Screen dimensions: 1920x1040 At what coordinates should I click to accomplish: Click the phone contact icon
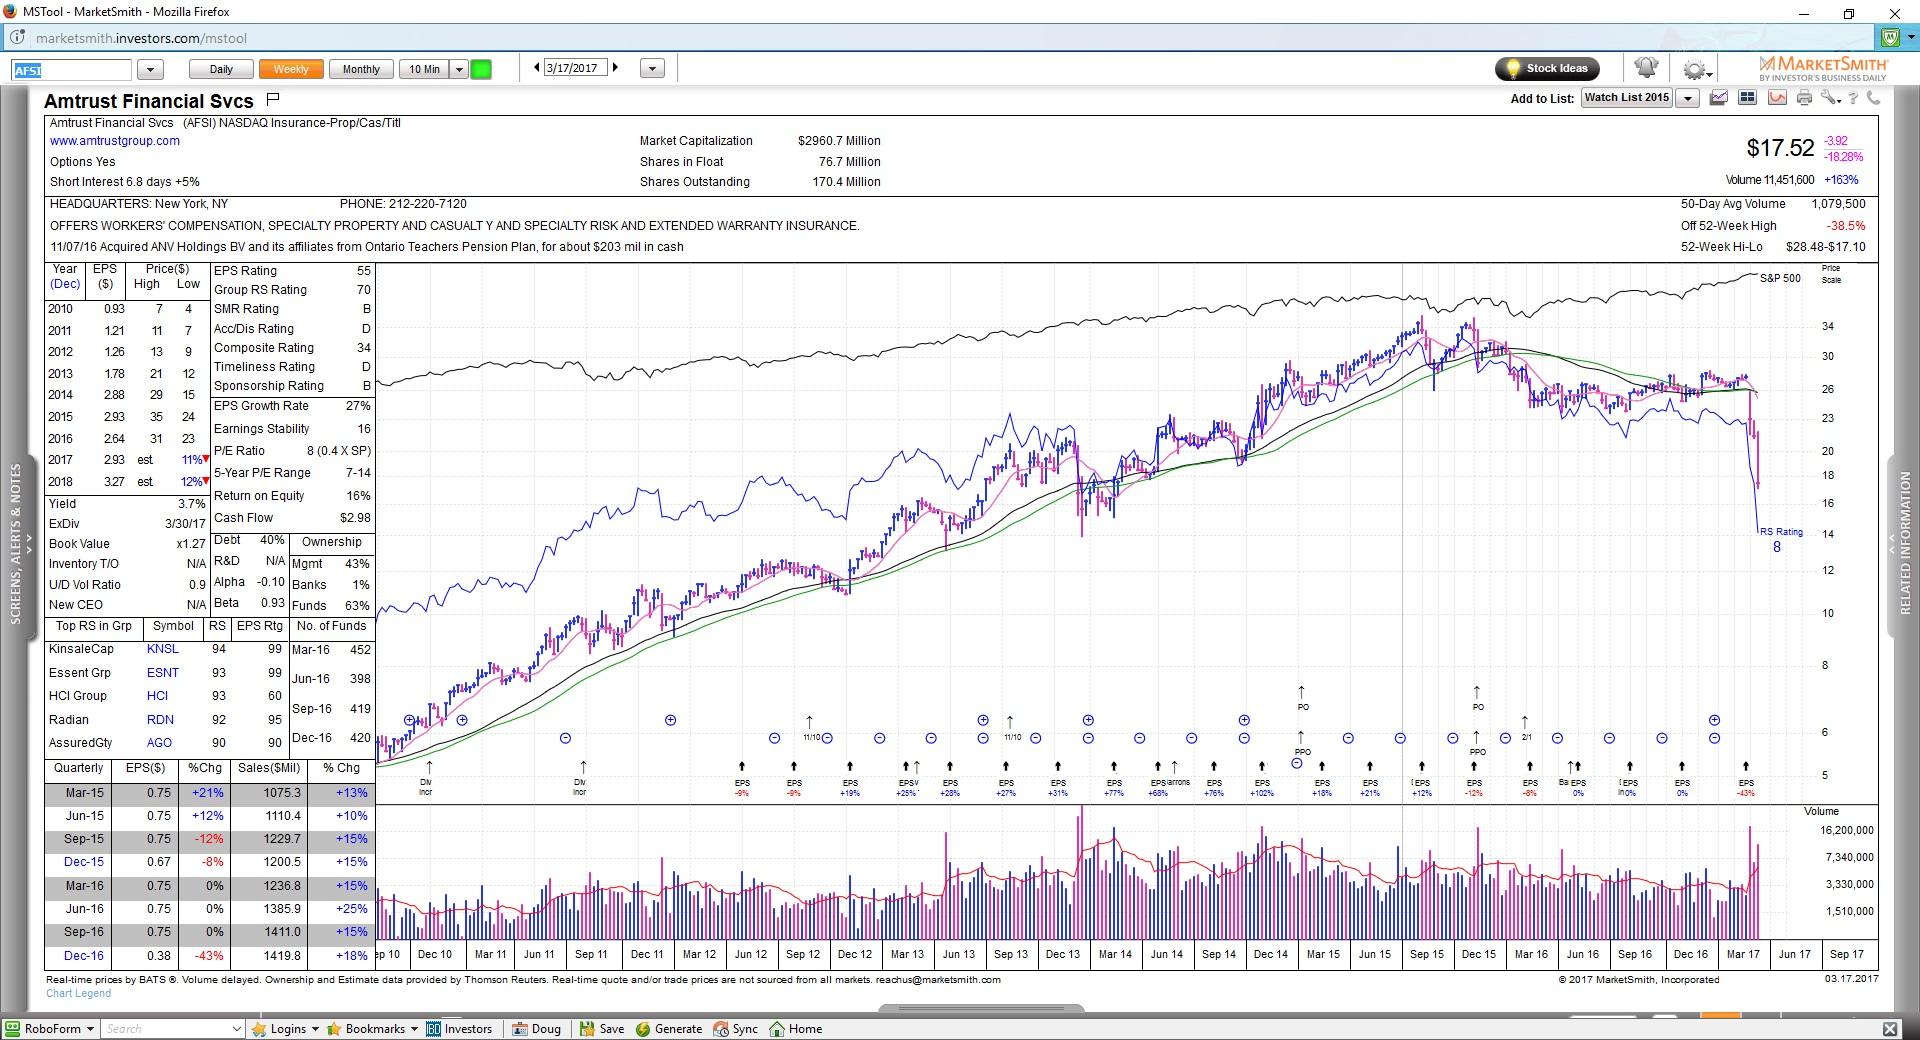[x=1873, y=98]
